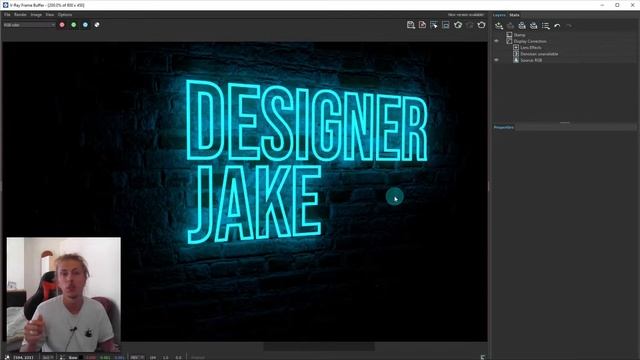Viewport: 640px width, 360px height.
Task: Select the Lens Effects layer
Action: tap(531, 48)
